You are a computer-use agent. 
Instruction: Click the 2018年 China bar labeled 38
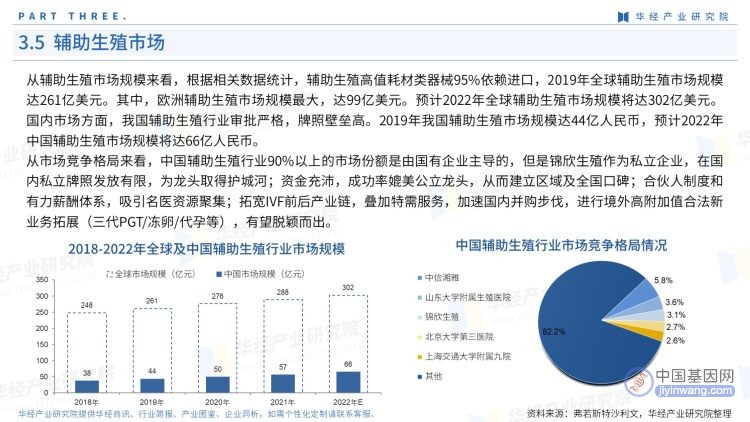[x=87, y=387]
